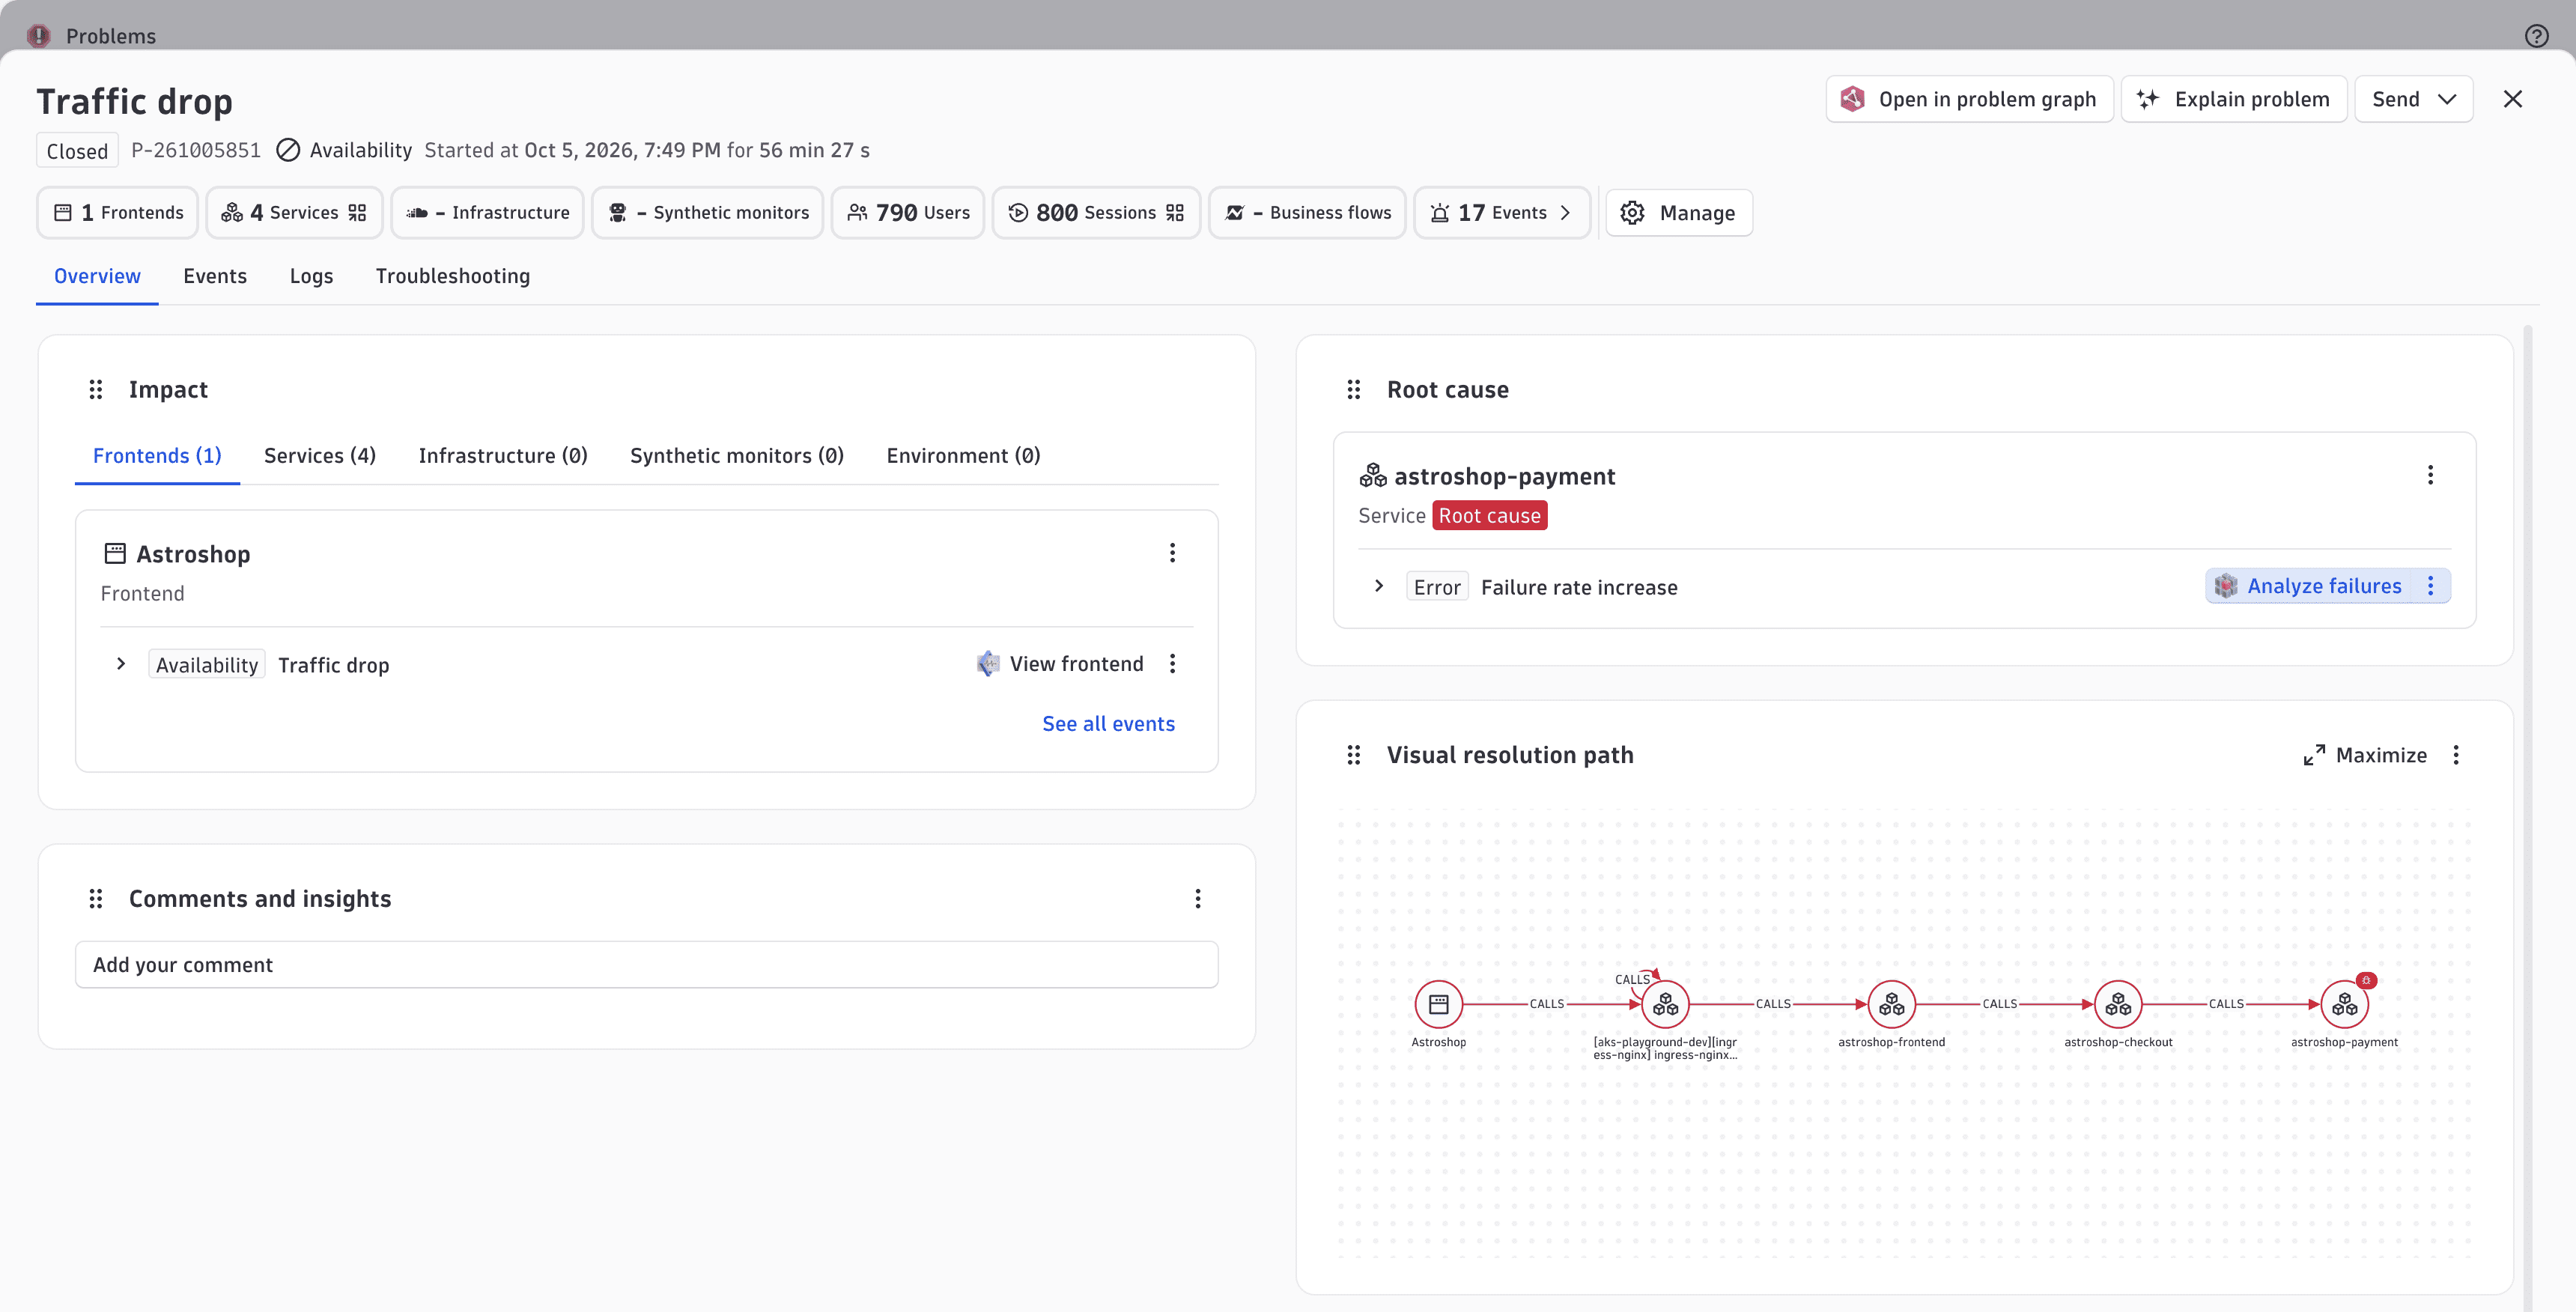Click the Add your comment field
2576x1312 pixels.
coord(646,965)
